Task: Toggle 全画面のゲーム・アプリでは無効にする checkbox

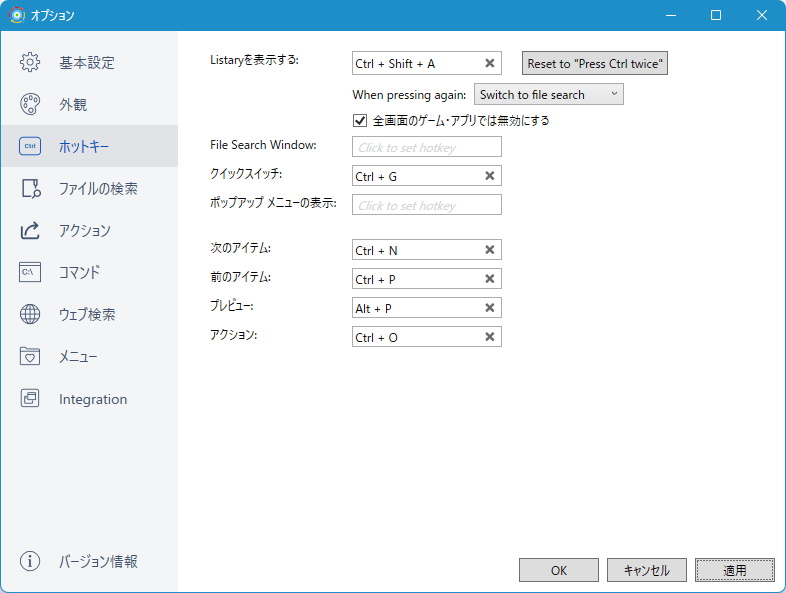Action: [x=360, y=120]
